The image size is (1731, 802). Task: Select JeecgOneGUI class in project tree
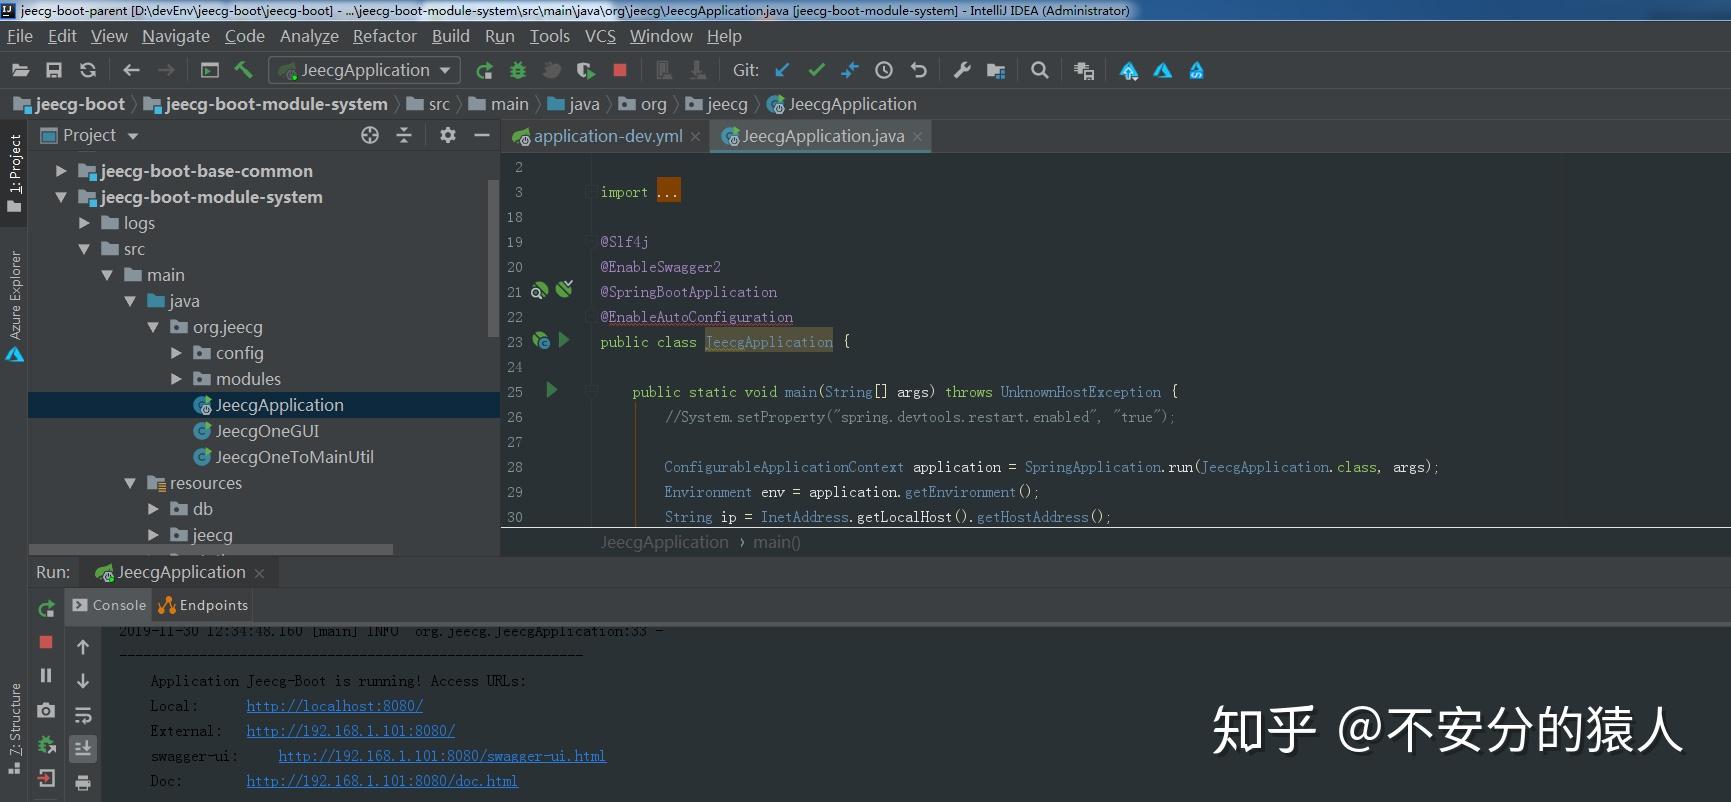coord(268,431)
